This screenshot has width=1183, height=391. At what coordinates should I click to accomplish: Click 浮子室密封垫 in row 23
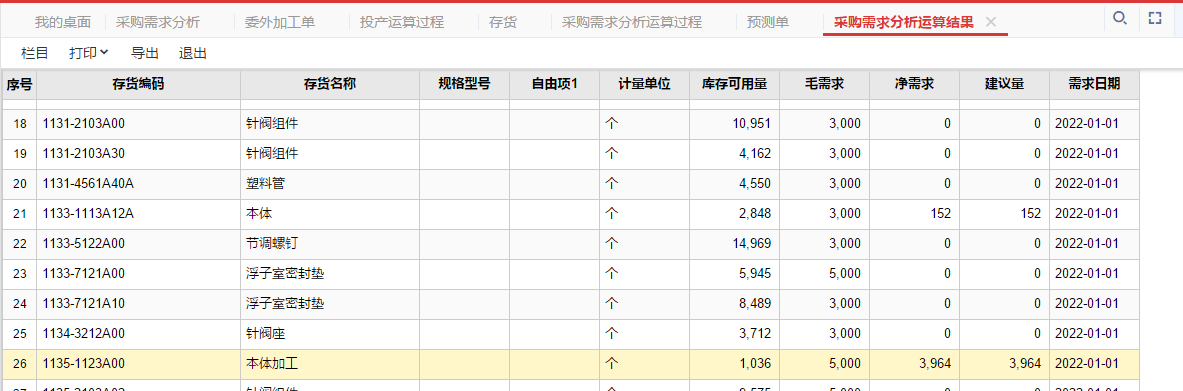[x=330, y=273]
